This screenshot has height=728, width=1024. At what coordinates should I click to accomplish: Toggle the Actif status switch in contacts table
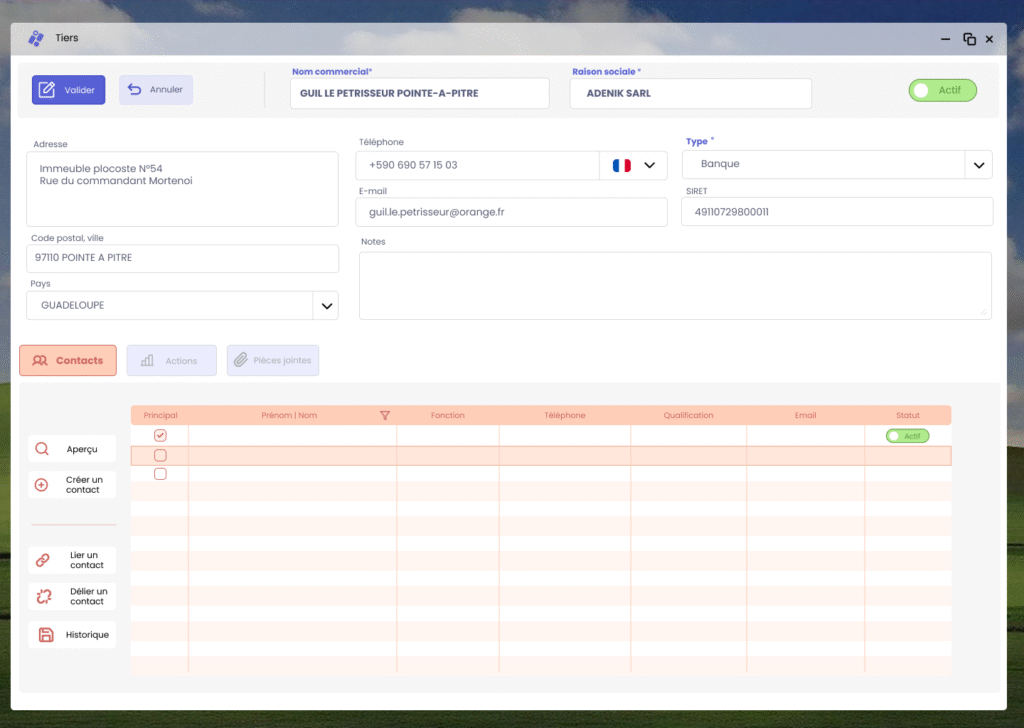point(907,436)
